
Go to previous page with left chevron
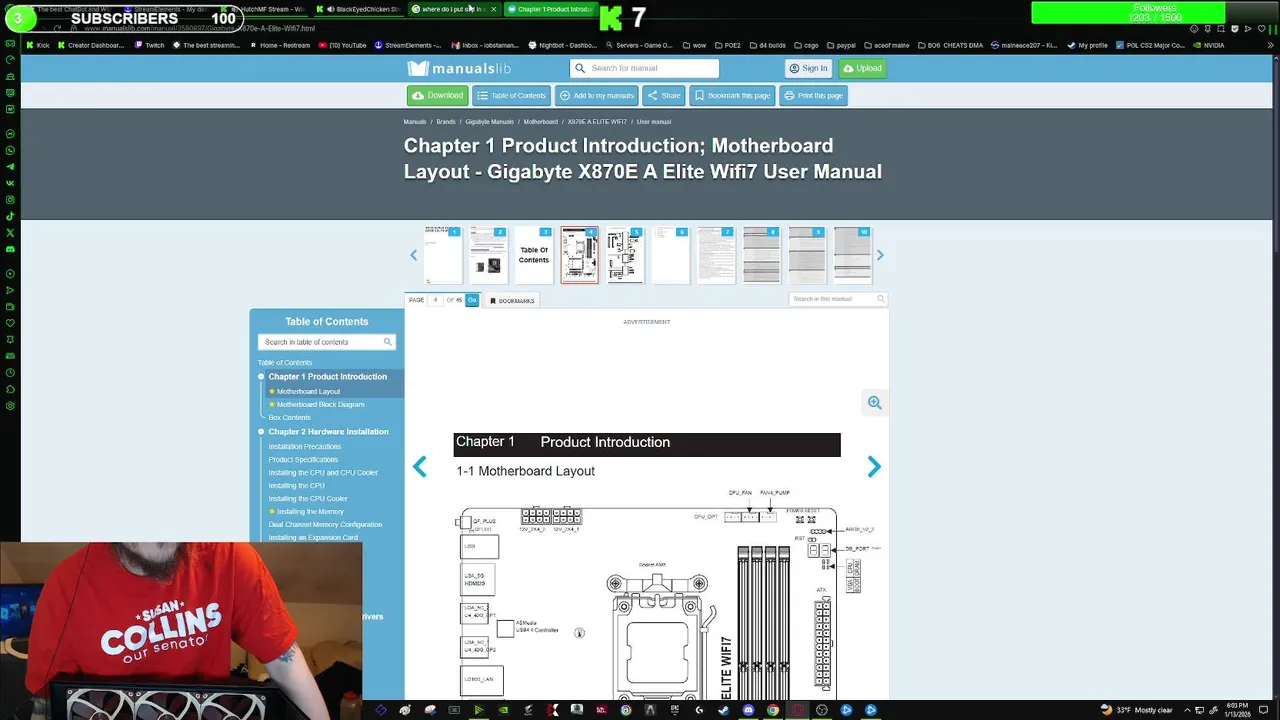click(x=420, y=467)
